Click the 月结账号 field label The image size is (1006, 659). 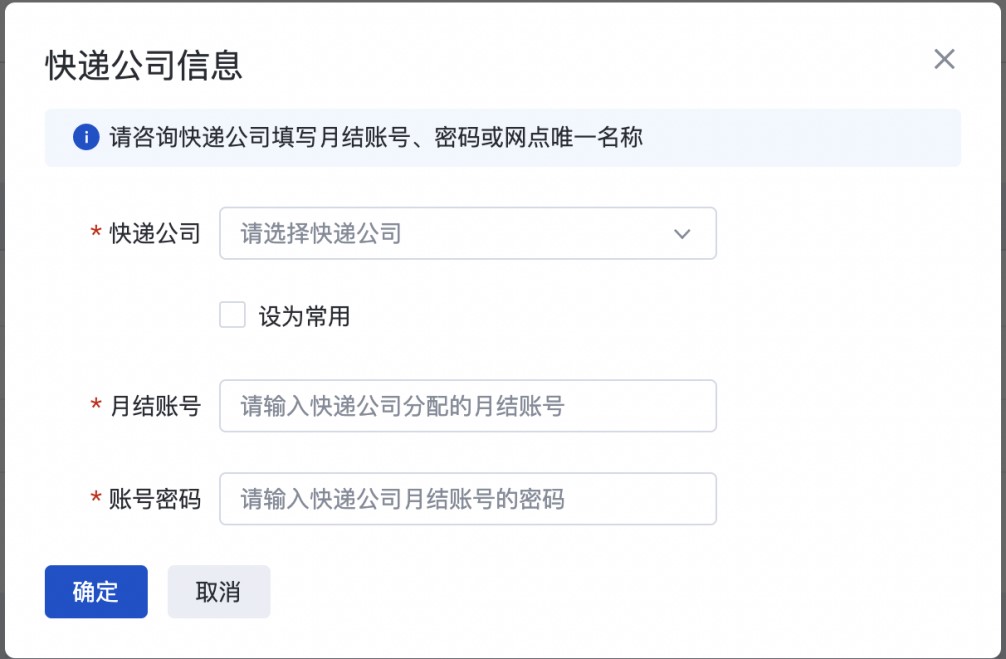click(x=155, y=406)
